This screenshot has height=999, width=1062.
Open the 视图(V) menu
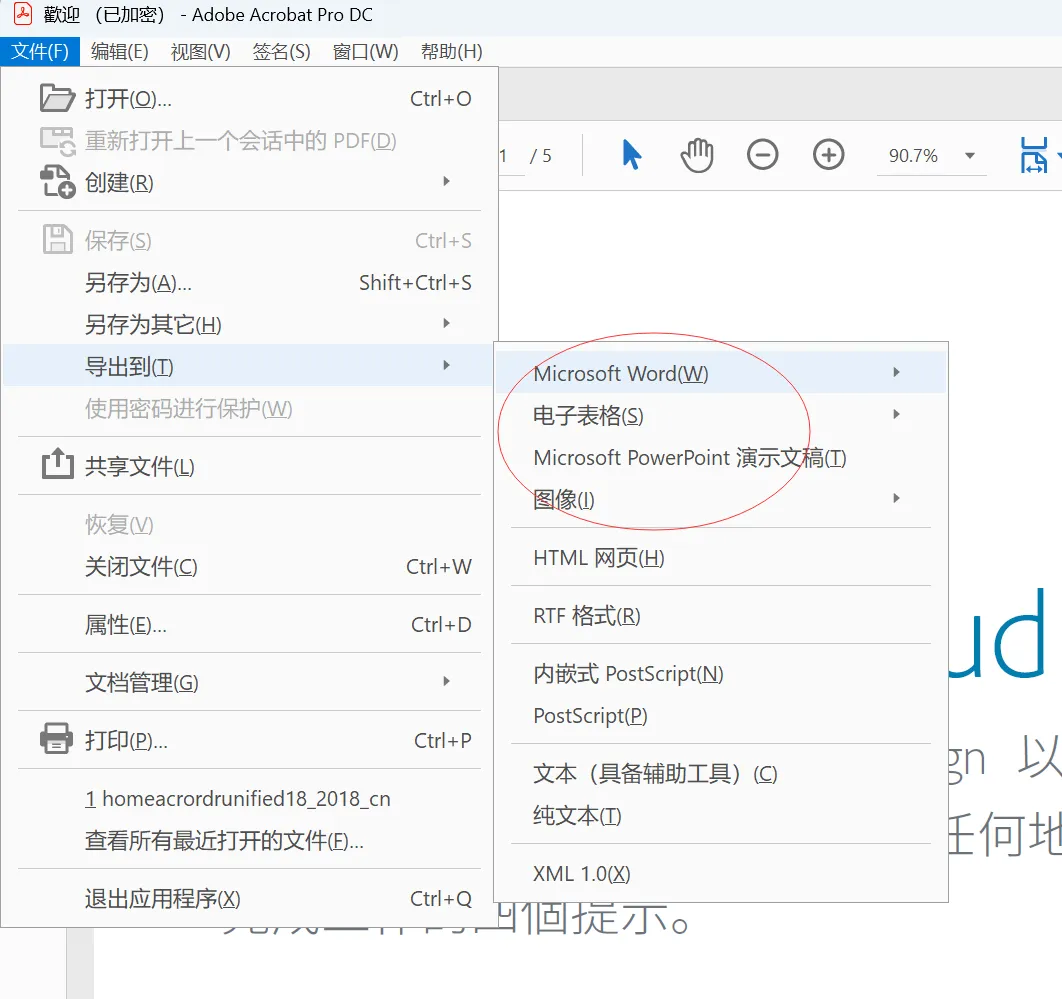[200, 51]
